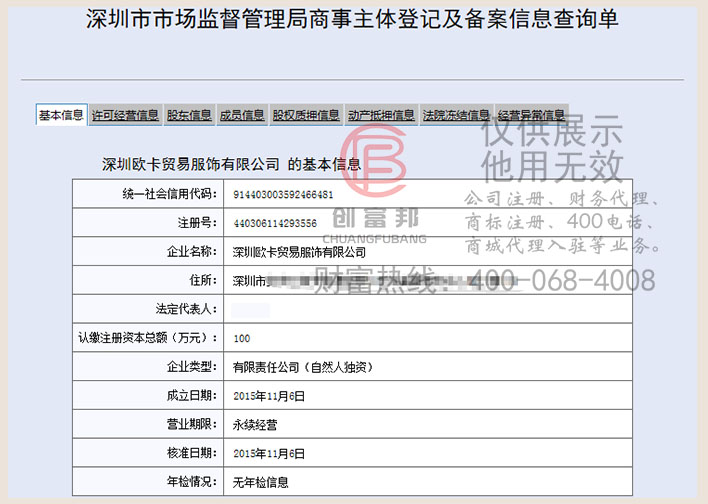Image resolution: width=708 pixels, height=504 pixels.
Task: Open the 成员信息 tab
Action: click(x=242, y=116)
